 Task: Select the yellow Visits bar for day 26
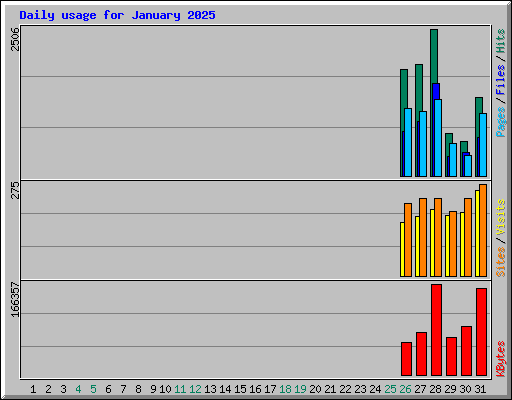(x=402, y=249)
